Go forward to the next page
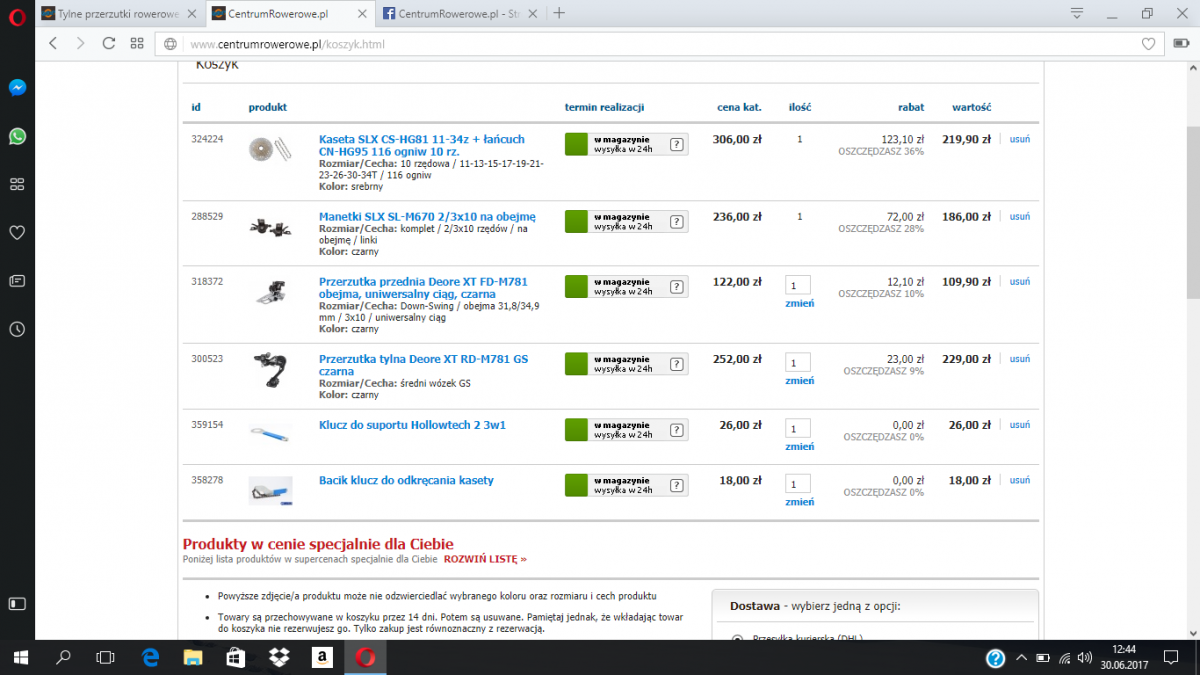The width and height of the screenshot is (1200, 675). [81, 44]
